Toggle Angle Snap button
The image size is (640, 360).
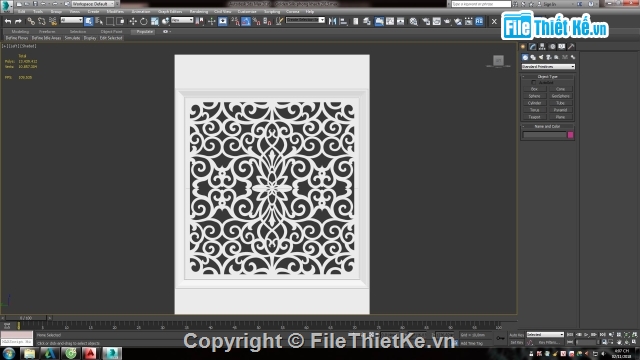246,21
